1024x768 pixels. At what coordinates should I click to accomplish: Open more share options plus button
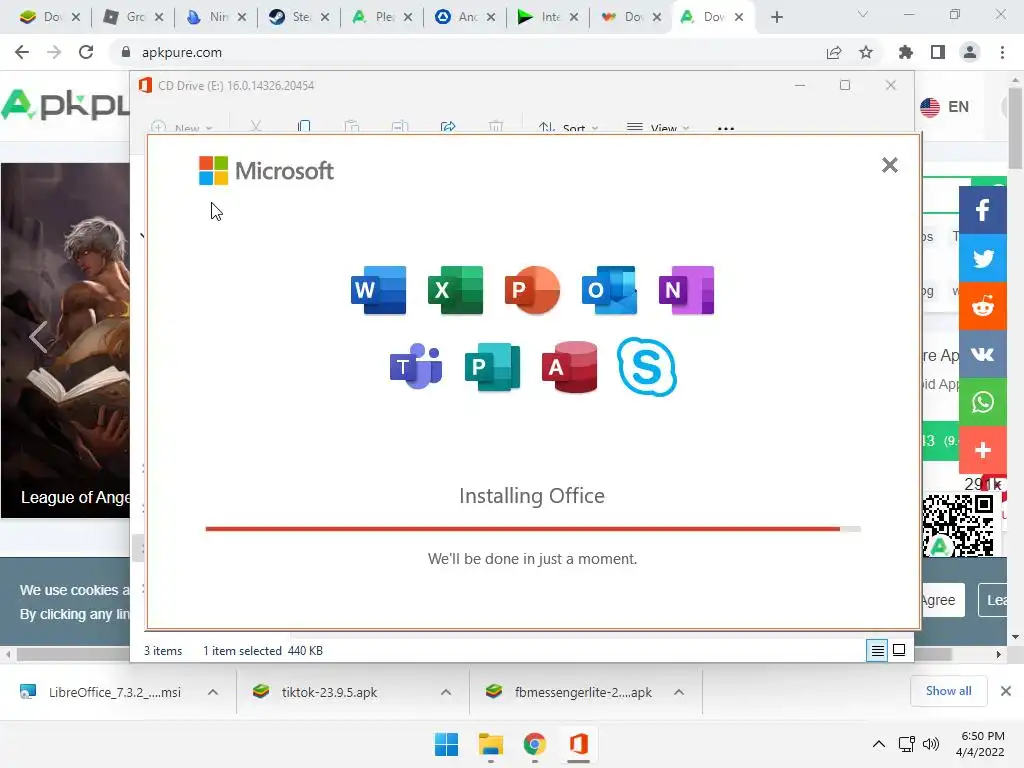tap(982, 450)
